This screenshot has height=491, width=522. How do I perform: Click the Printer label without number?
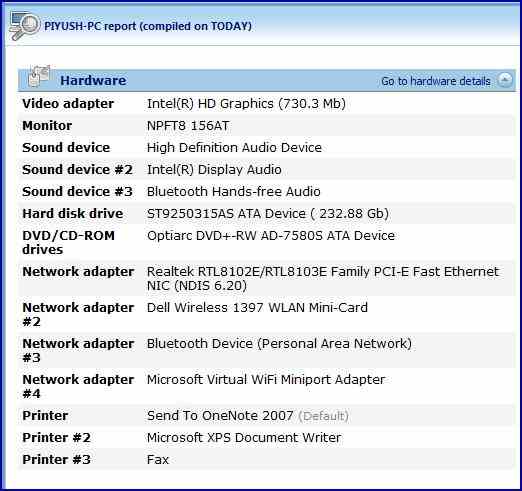click(45, 416)
